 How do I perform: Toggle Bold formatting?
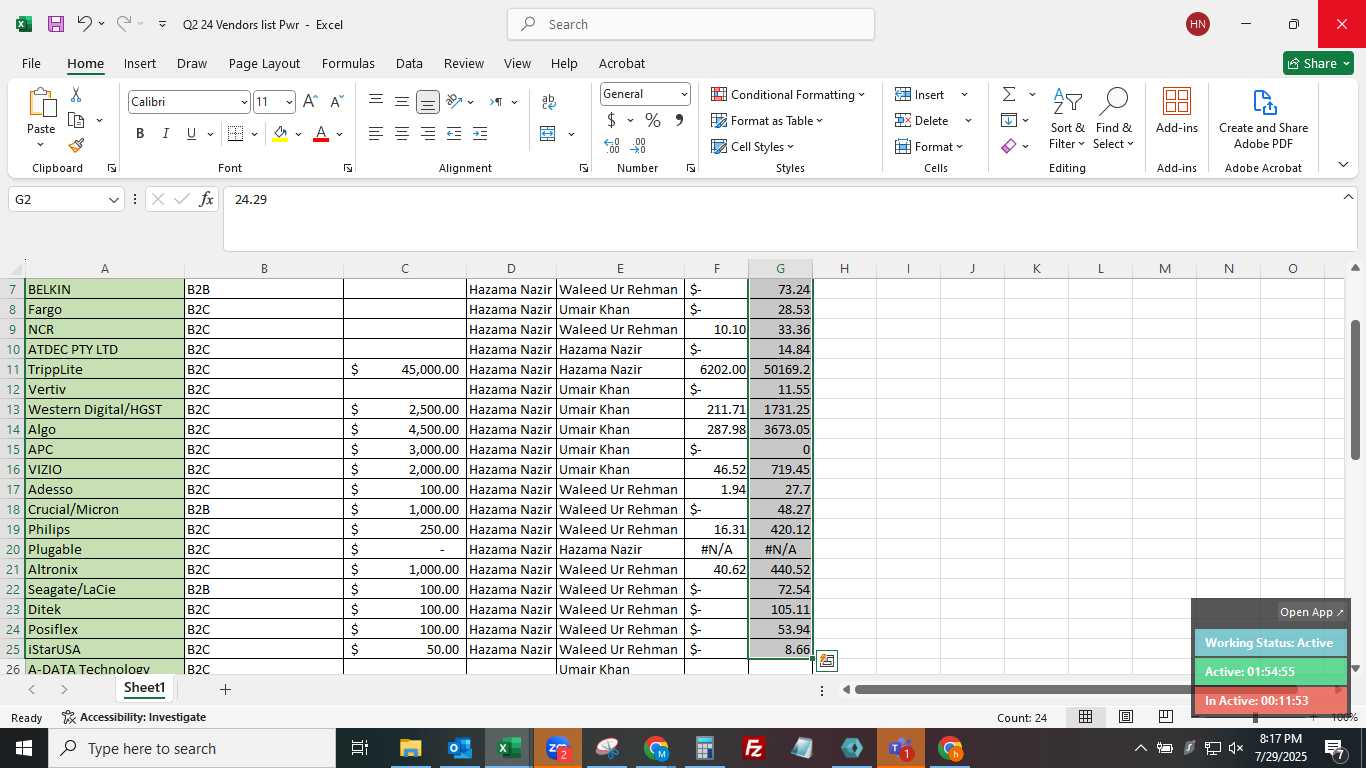coord(140,134)
